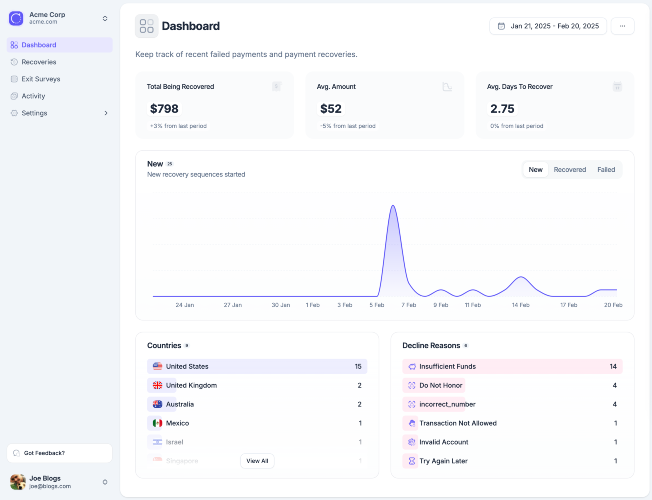This screenshot has width=652, height=500.
Task: Select the New chart view
Action: coord(536,170)
